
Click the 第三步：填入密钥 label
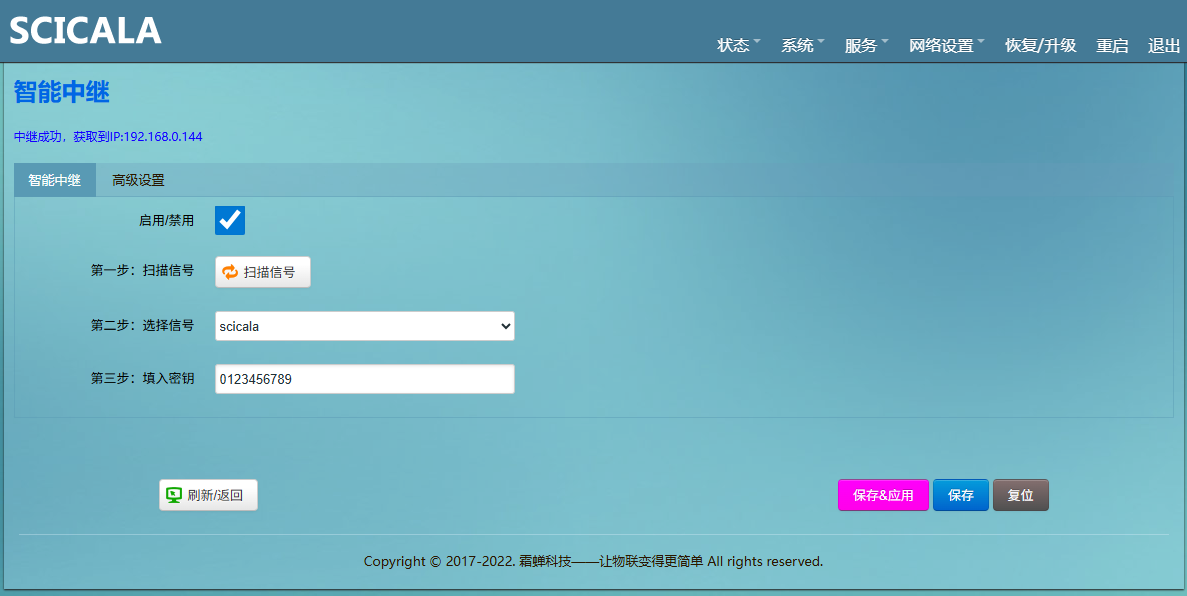tap(142, 378)
